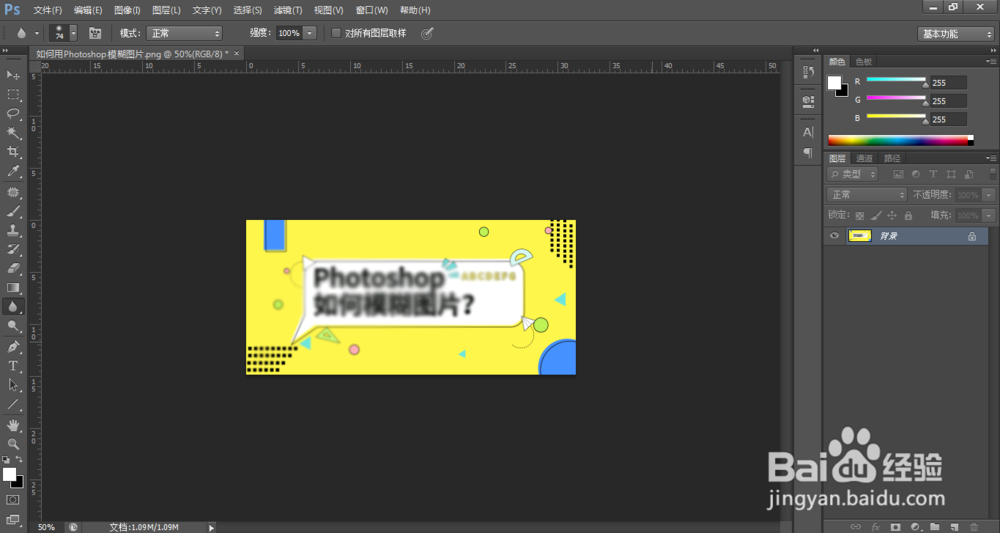Image resolution: width=1000 pixels, height=533 pixels.
Task: Open the Properties panel icon
Action: [808, 101]
